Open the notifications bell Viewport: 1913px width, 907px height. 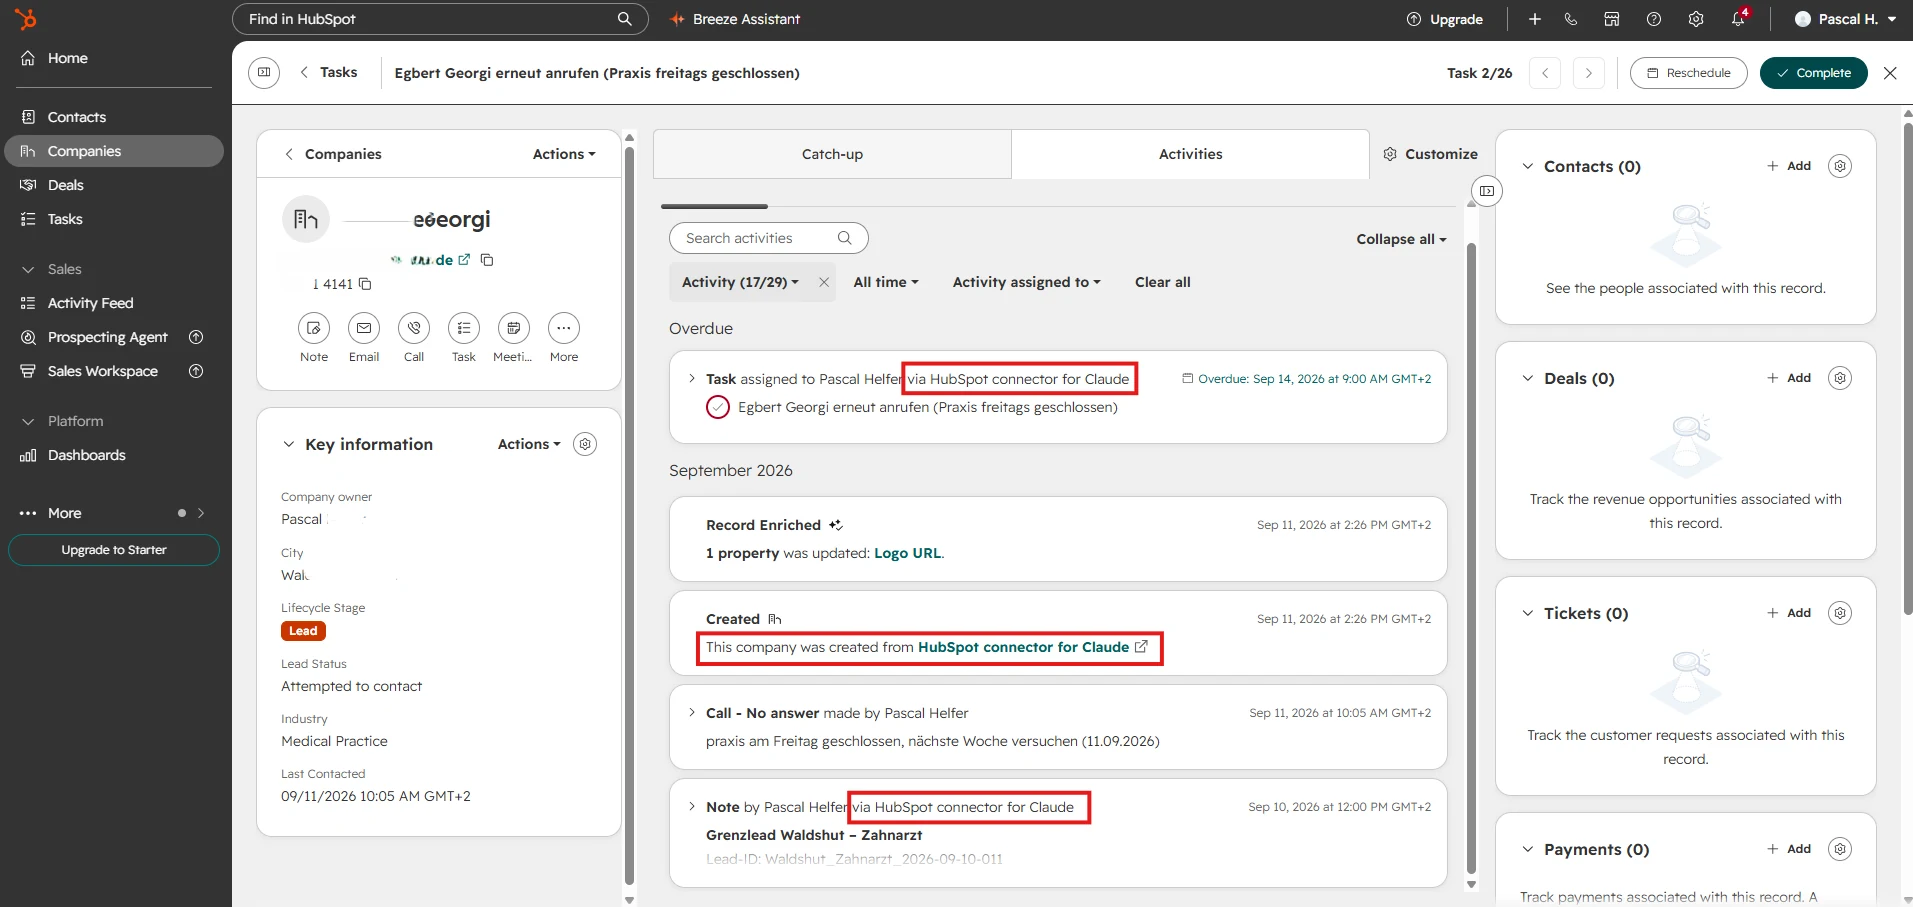click(1739, 19)
